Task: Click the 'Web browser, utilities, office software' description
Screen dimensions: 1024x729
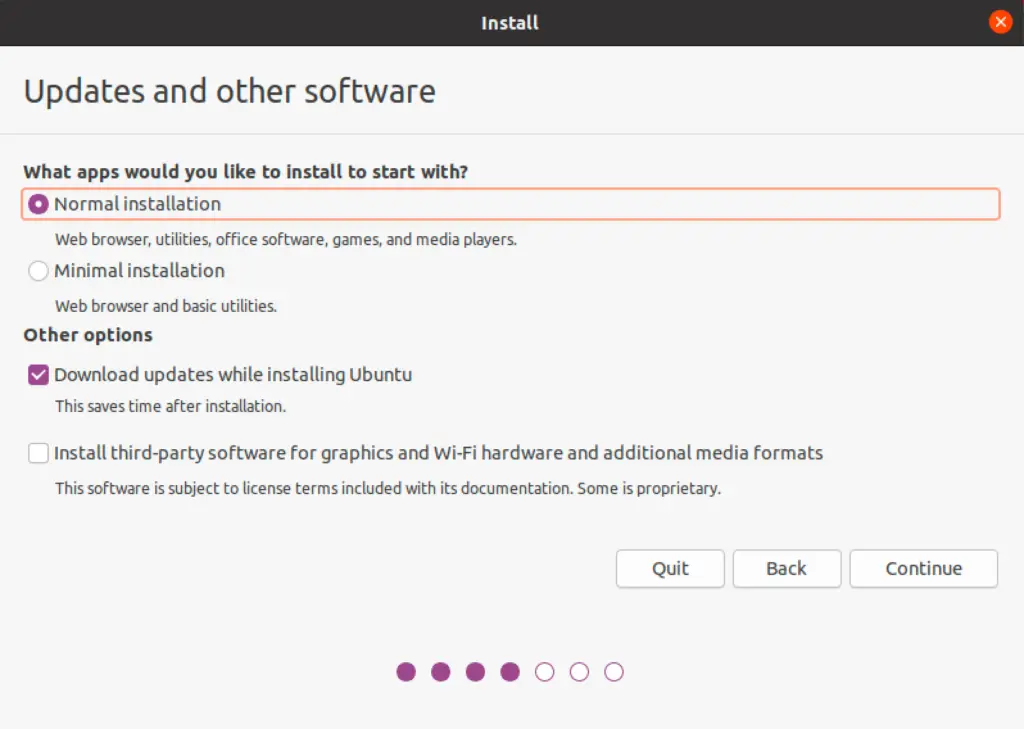Action: (x=286, y=240)
